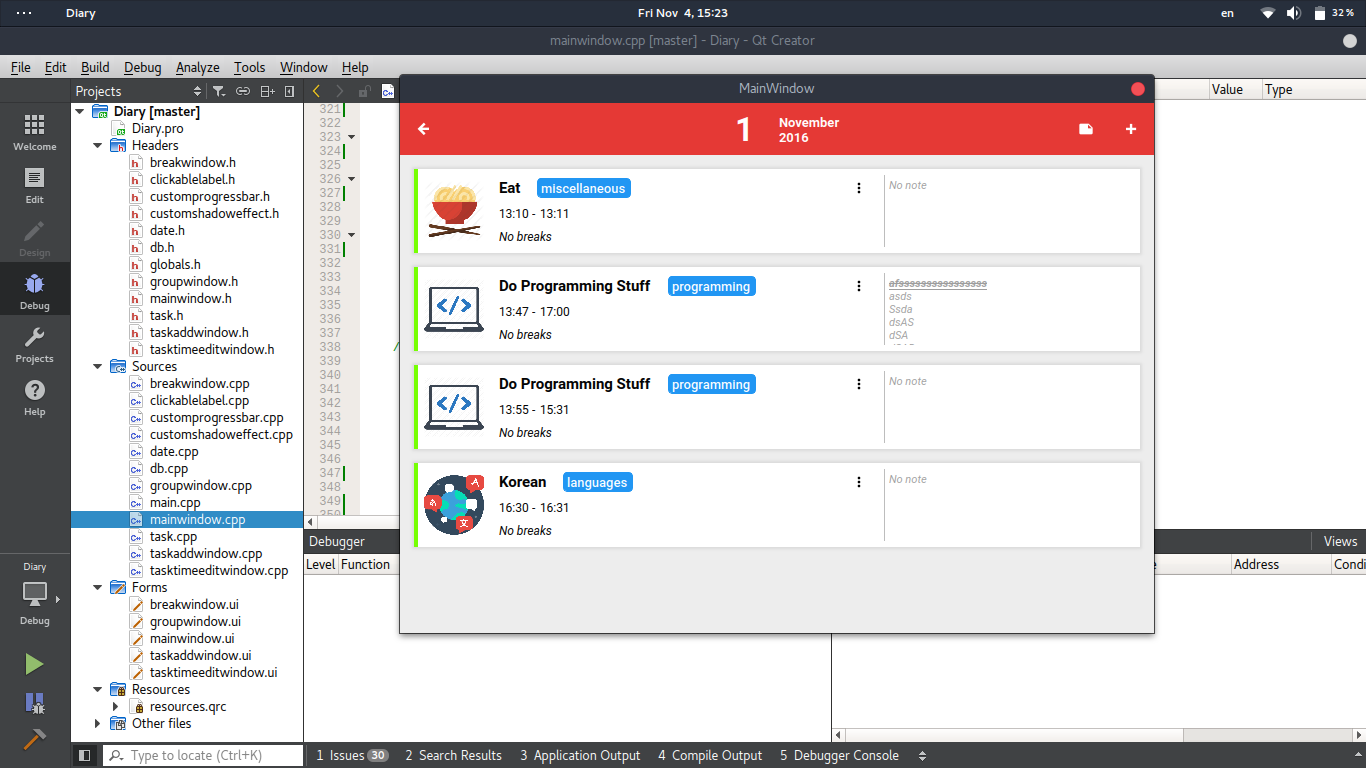The width and height of the screenshot is (1366, 768).
Task: Open the Debug menu in the menu bar
Action: point(143,67)
